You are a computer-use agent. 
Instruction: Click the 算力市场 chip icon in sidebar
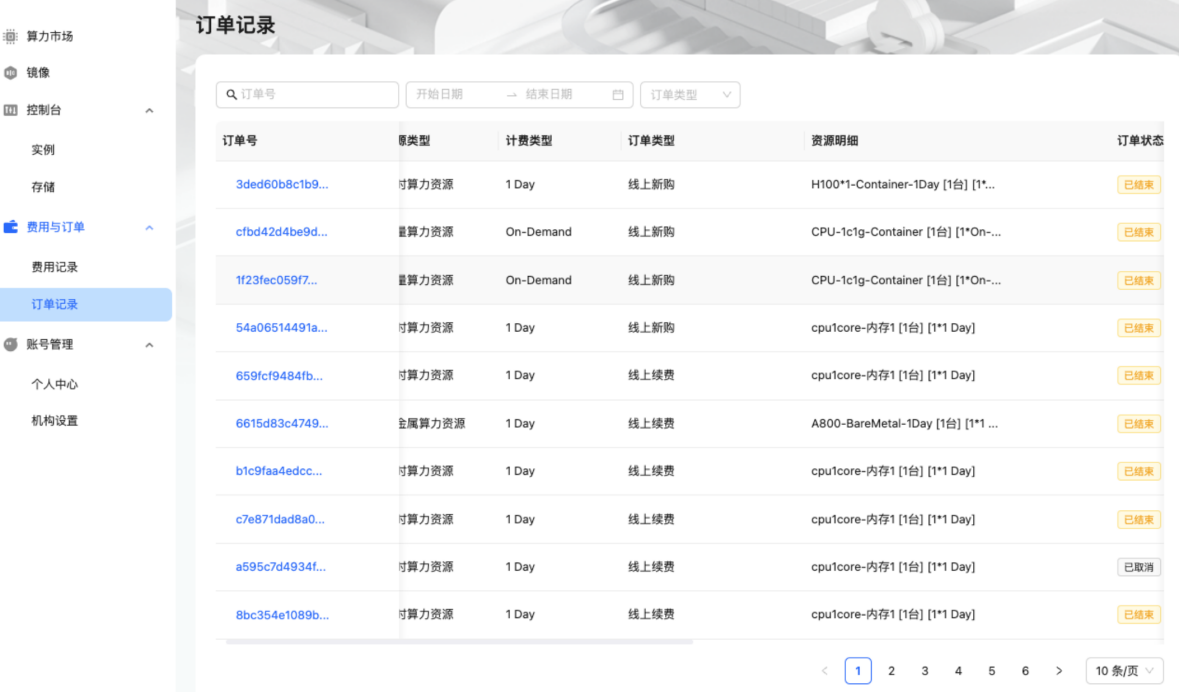pos(11,36)
